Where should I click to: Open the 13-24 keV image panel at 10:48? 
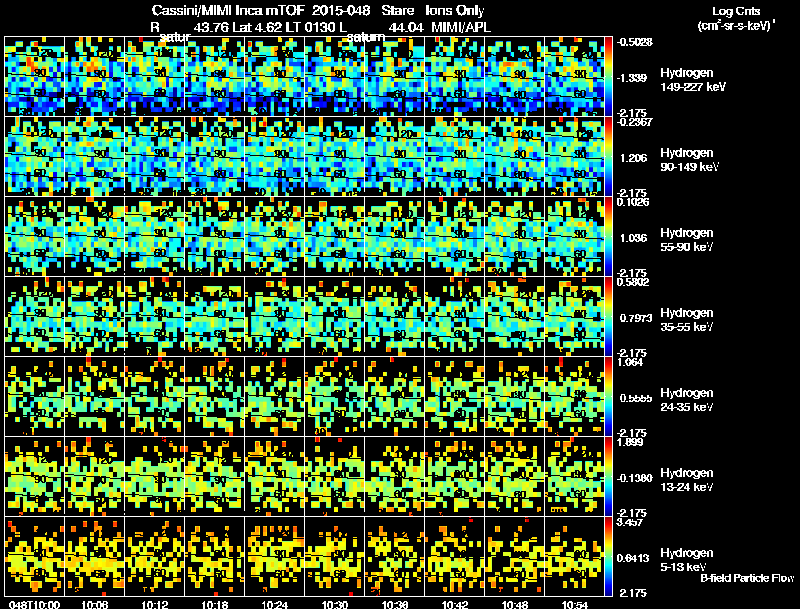515,477
